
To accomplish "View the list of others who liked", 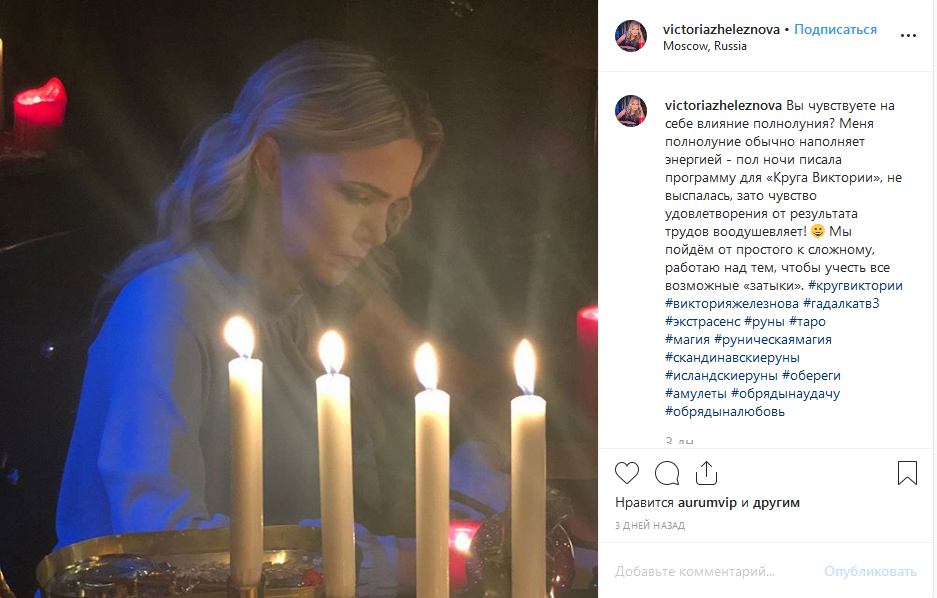I will pyautogui.click(x=776, y=502).
